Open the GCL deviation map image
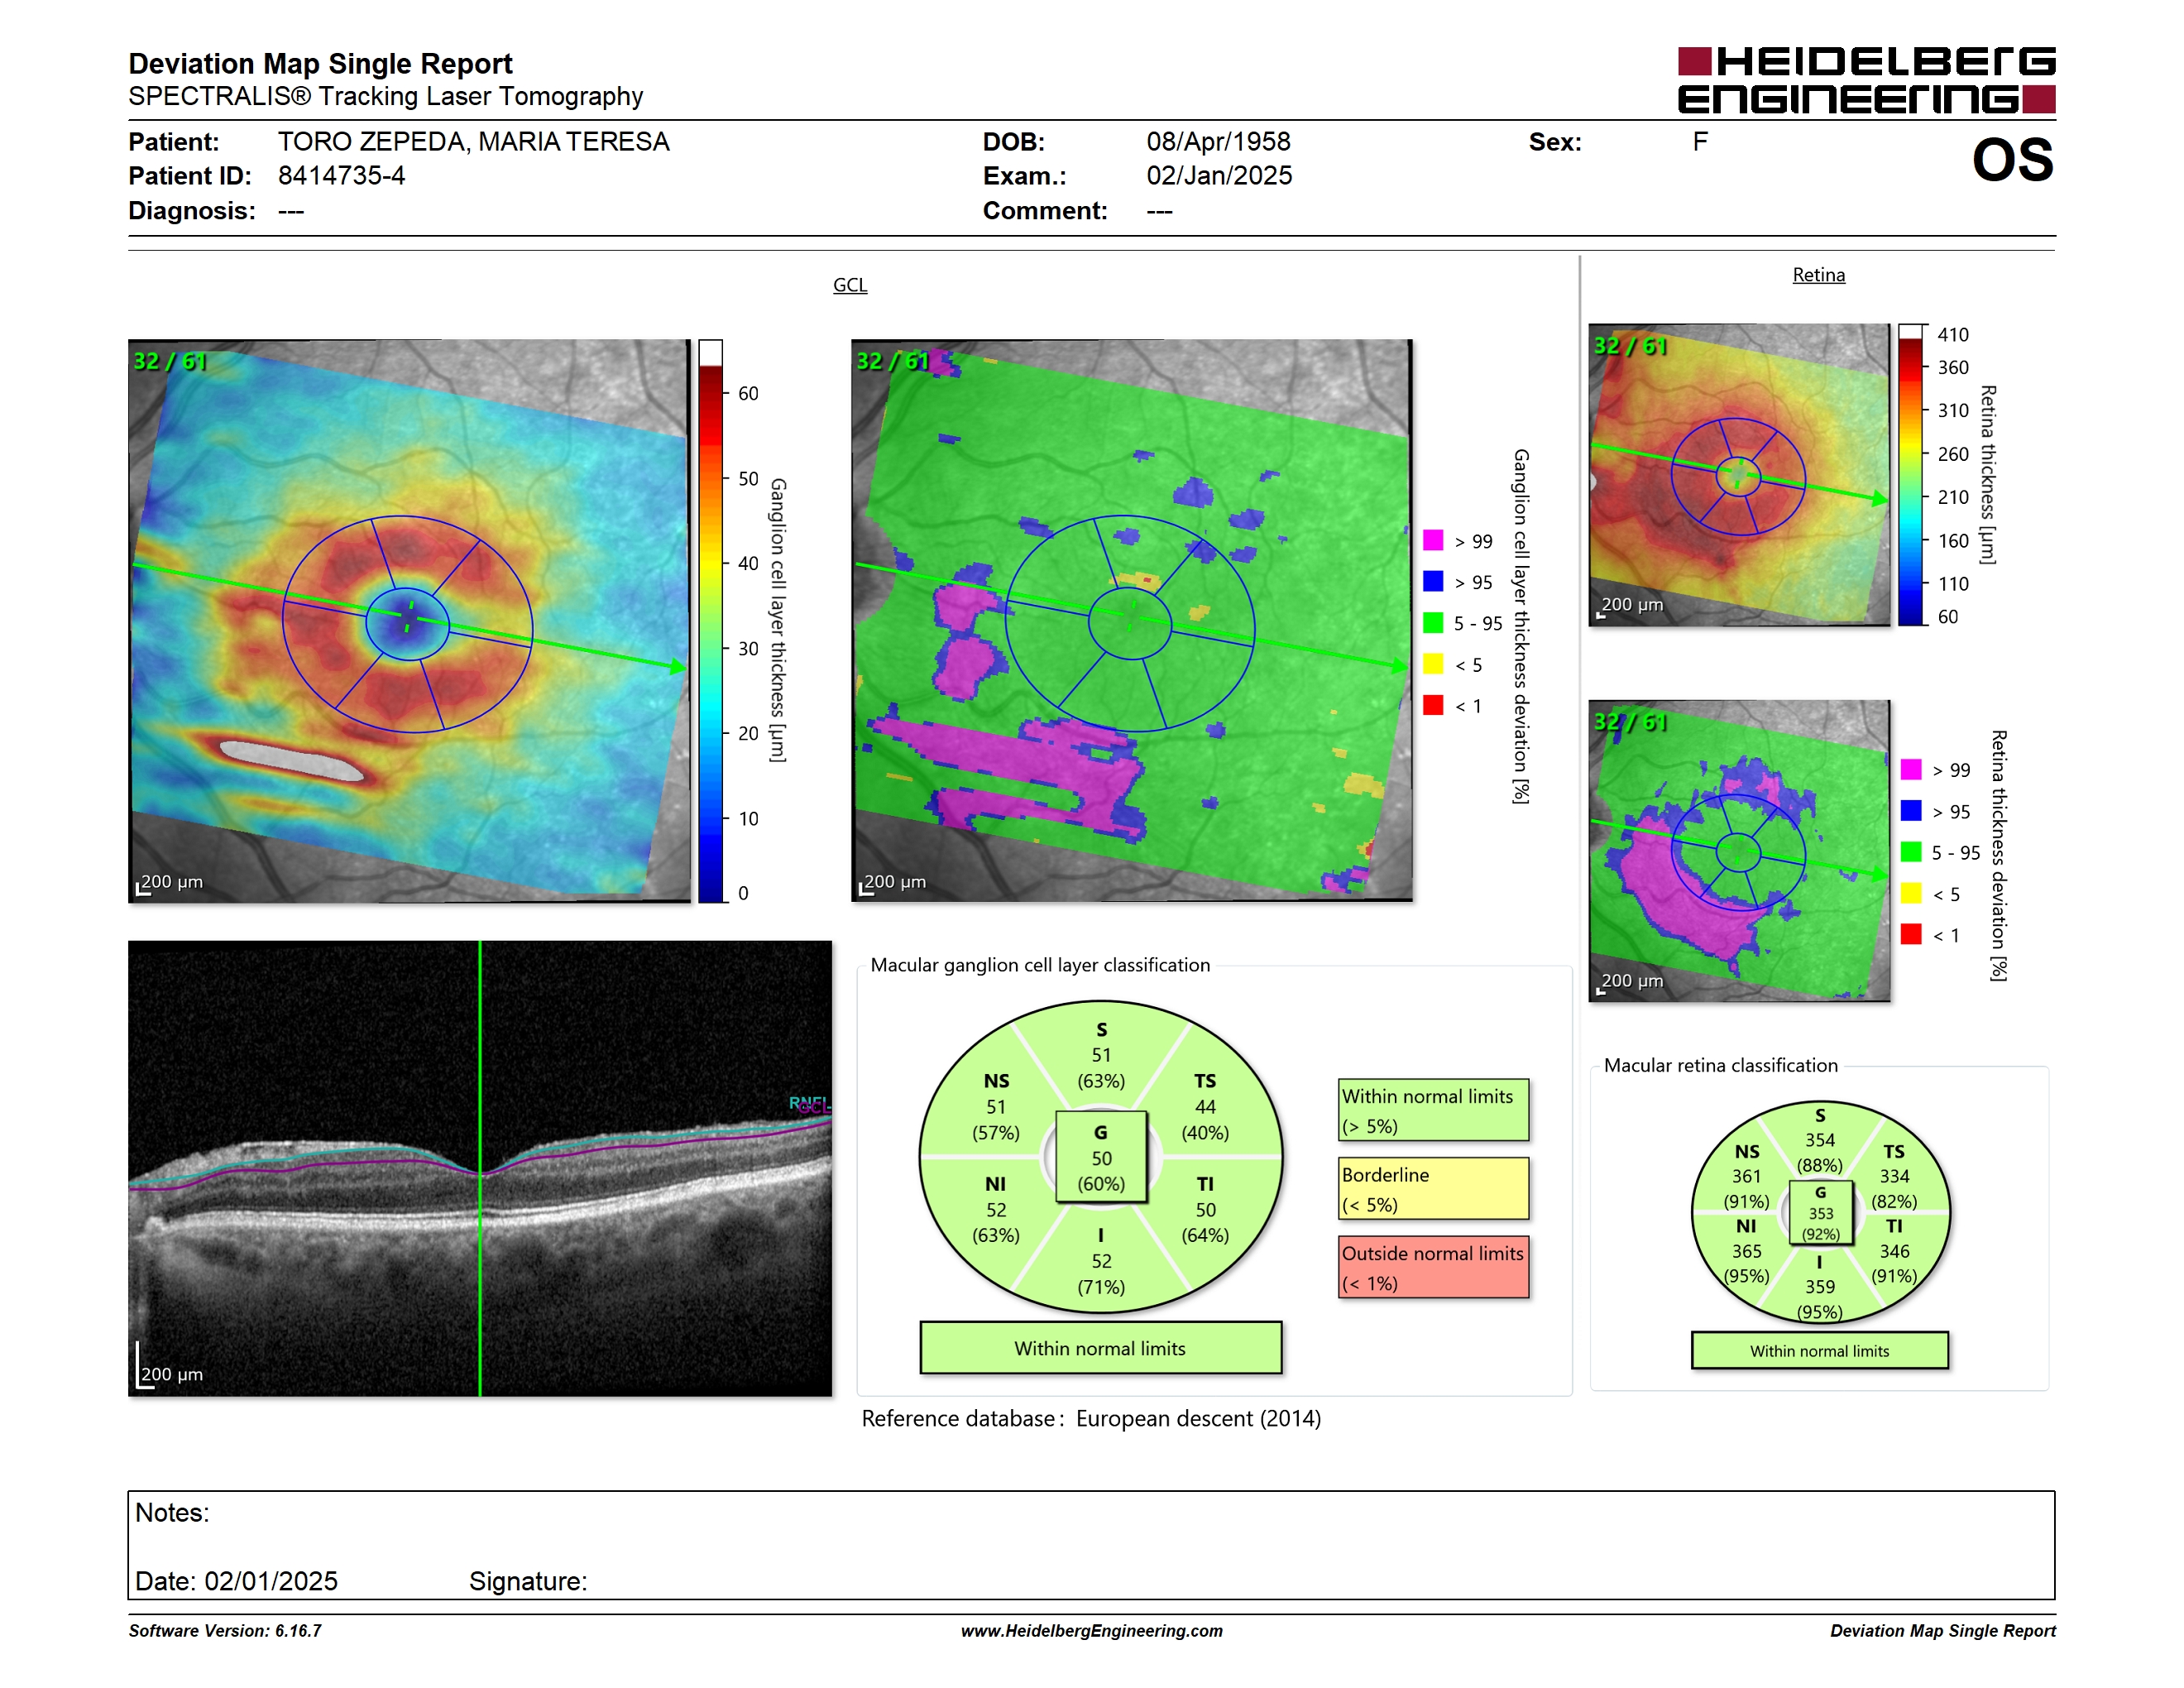2184x1688 pixels. click(x=1132, y=621)
